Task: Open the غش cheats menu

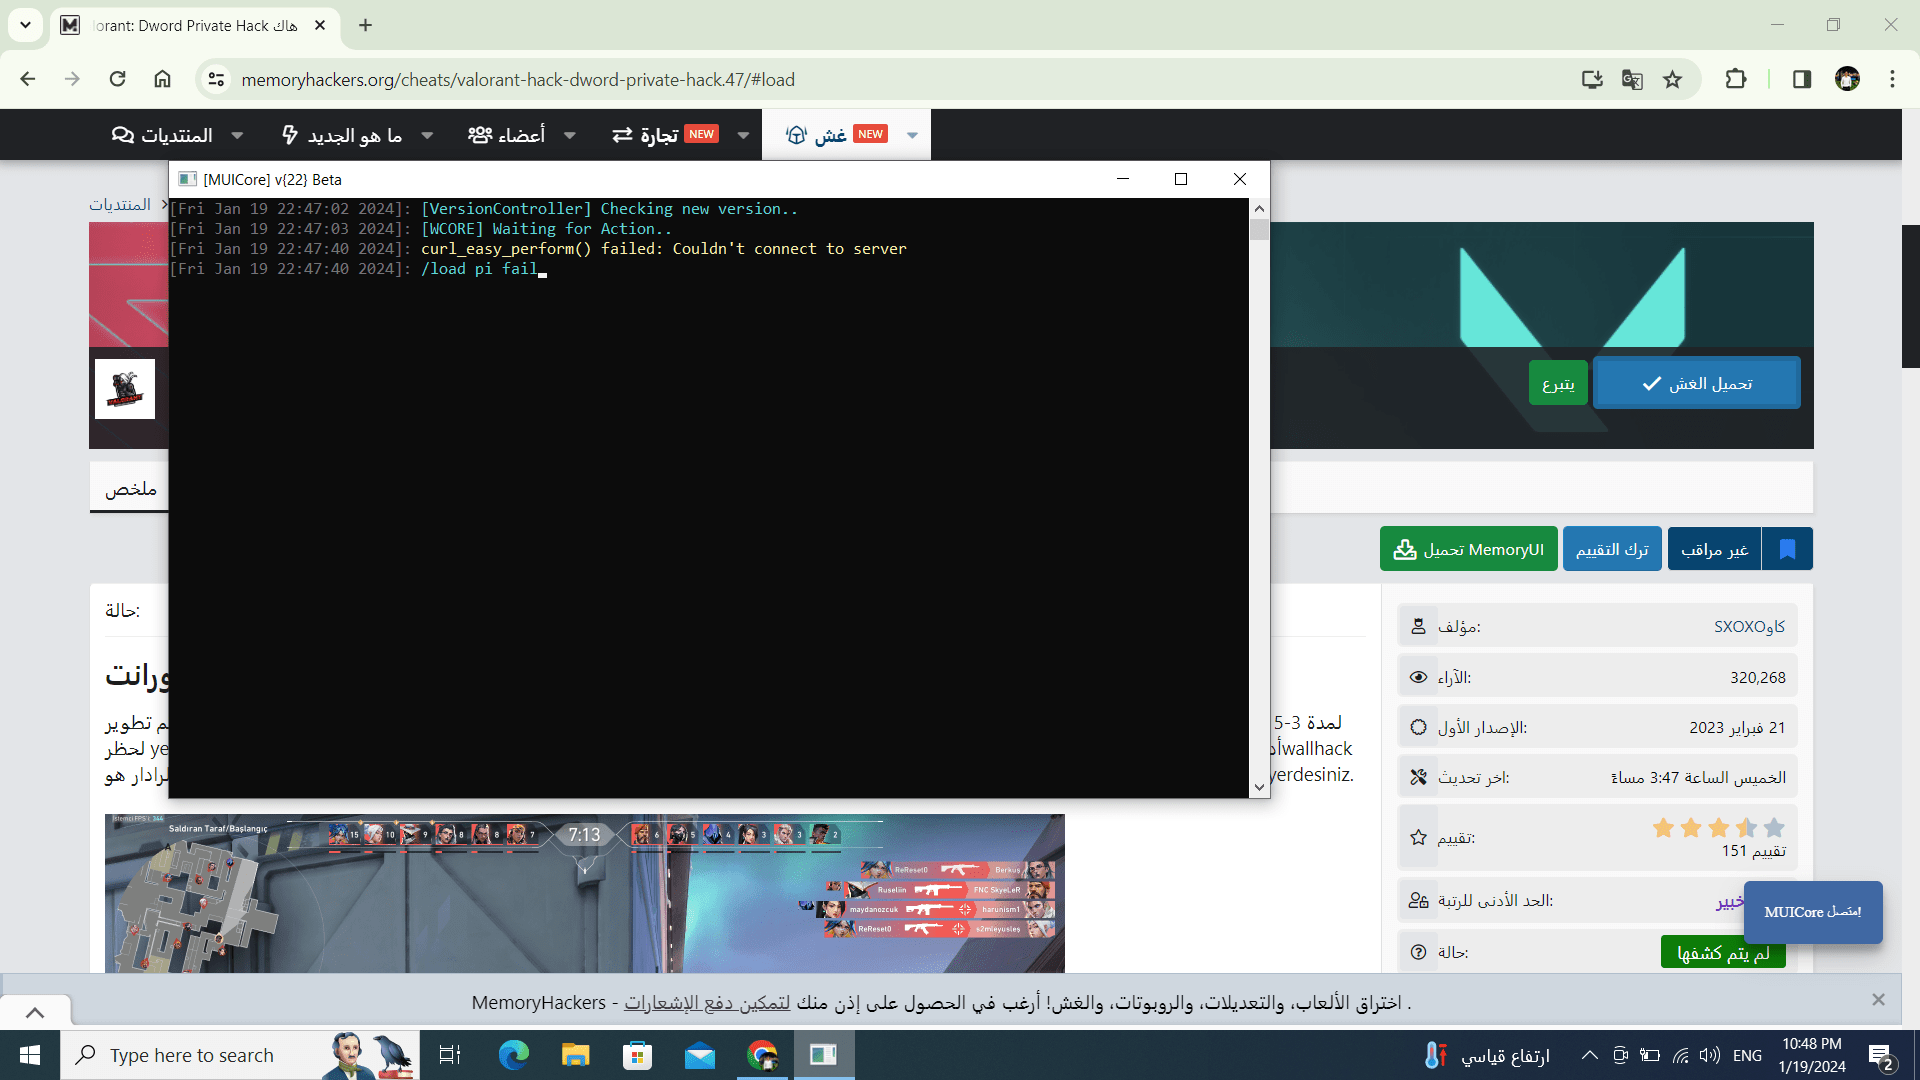Action: click(x=836, y=135)
